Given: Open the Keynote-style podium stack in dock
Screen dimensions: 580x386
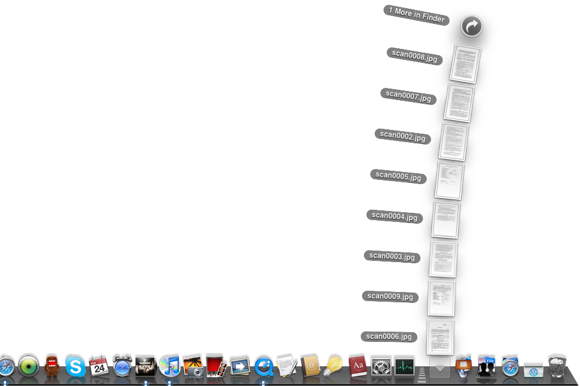Looking at the screenshot, I should click(463, 366).
